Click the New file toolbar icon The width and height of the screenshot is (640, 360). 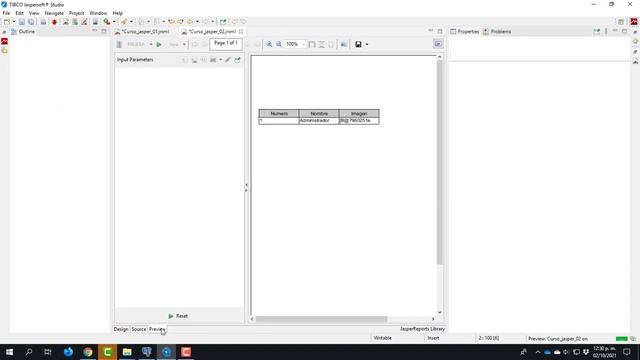click(x=7, y=22)
